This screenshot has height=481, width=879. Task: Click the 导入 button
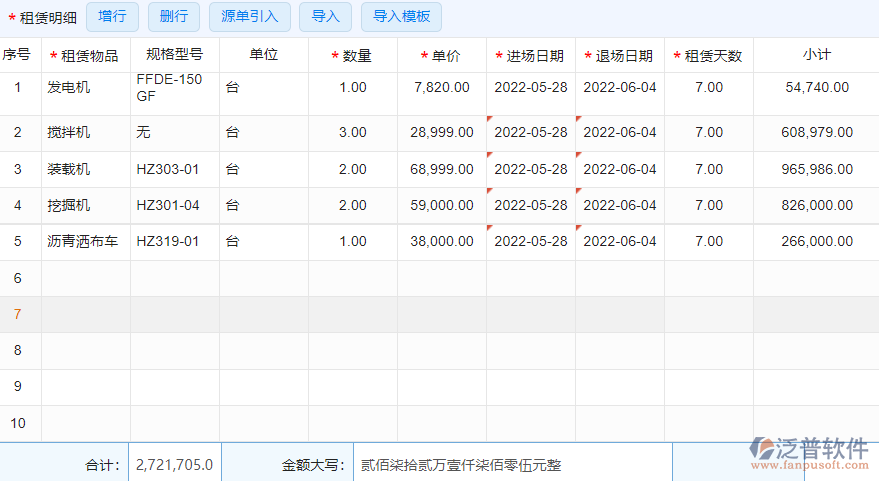325,17
